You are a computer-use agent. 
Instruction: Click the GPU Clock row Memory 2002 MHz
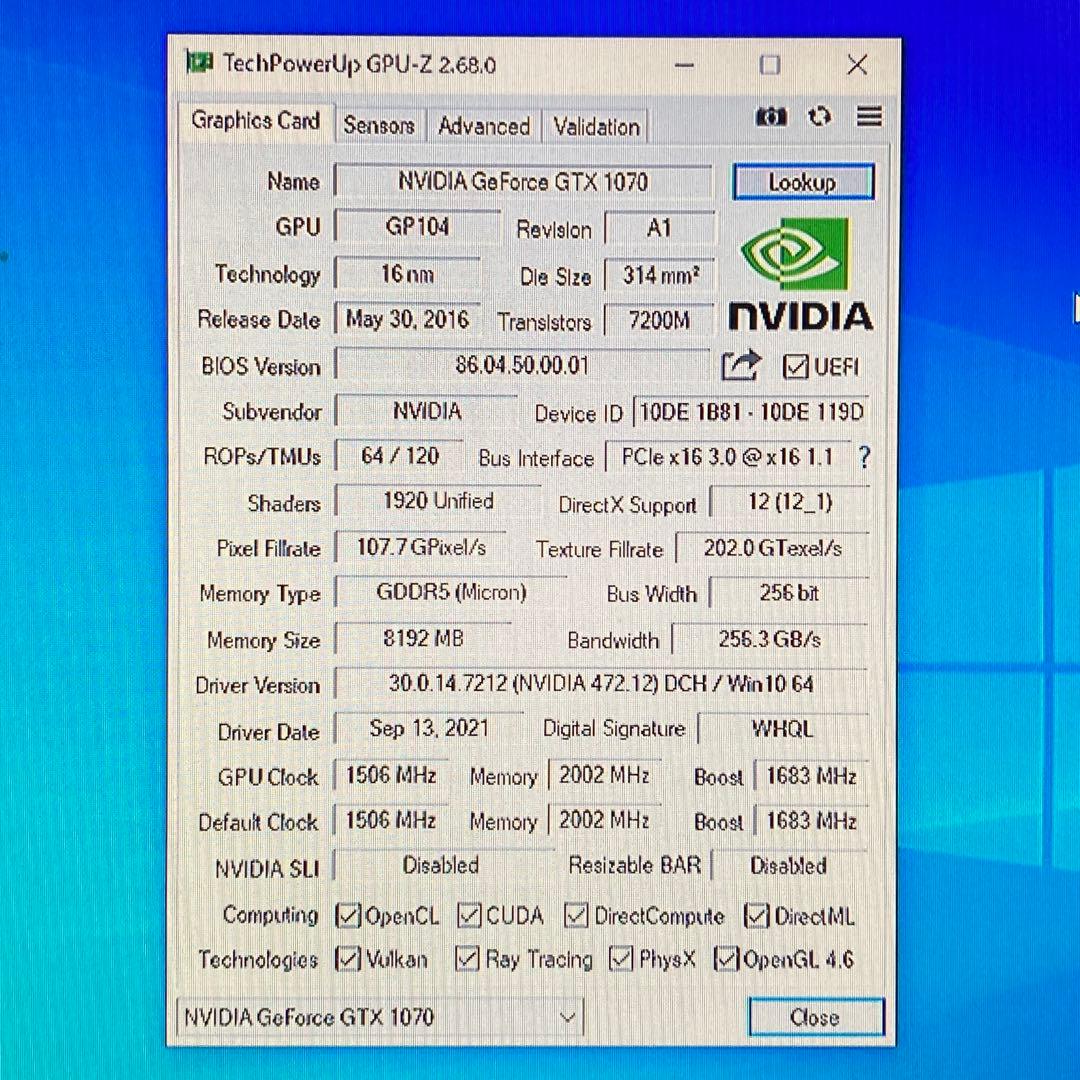pos(605,776)
